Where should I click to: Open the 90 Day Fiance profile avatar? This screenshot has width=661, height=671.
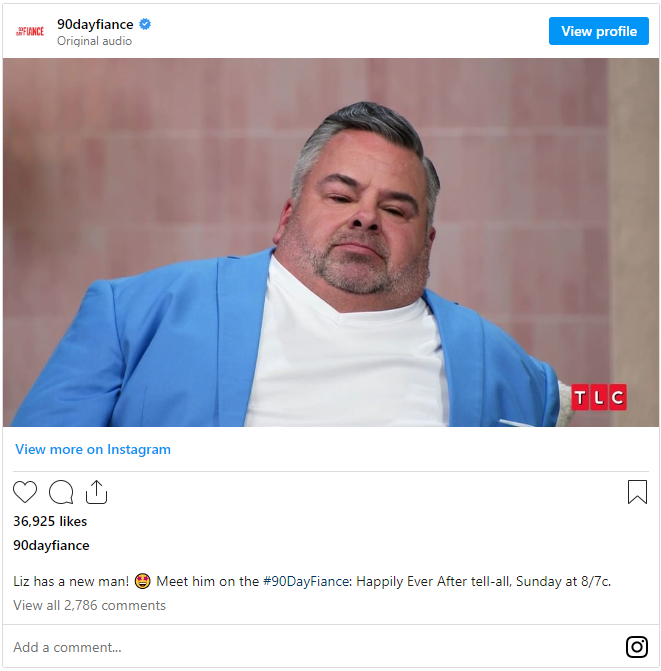(x=30, y=31)
